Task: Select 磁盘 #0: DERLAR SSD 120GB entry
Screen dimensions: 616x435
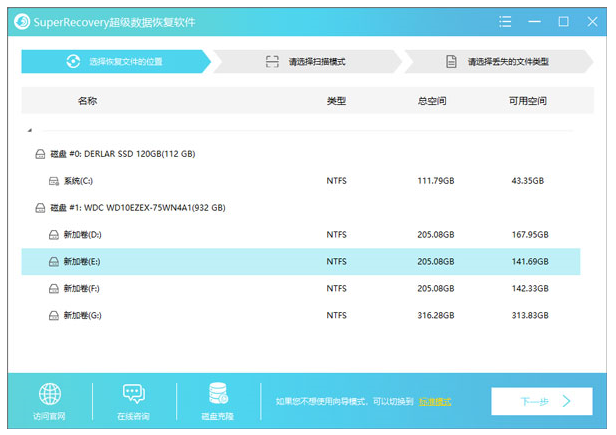Action: coord(123,154)
